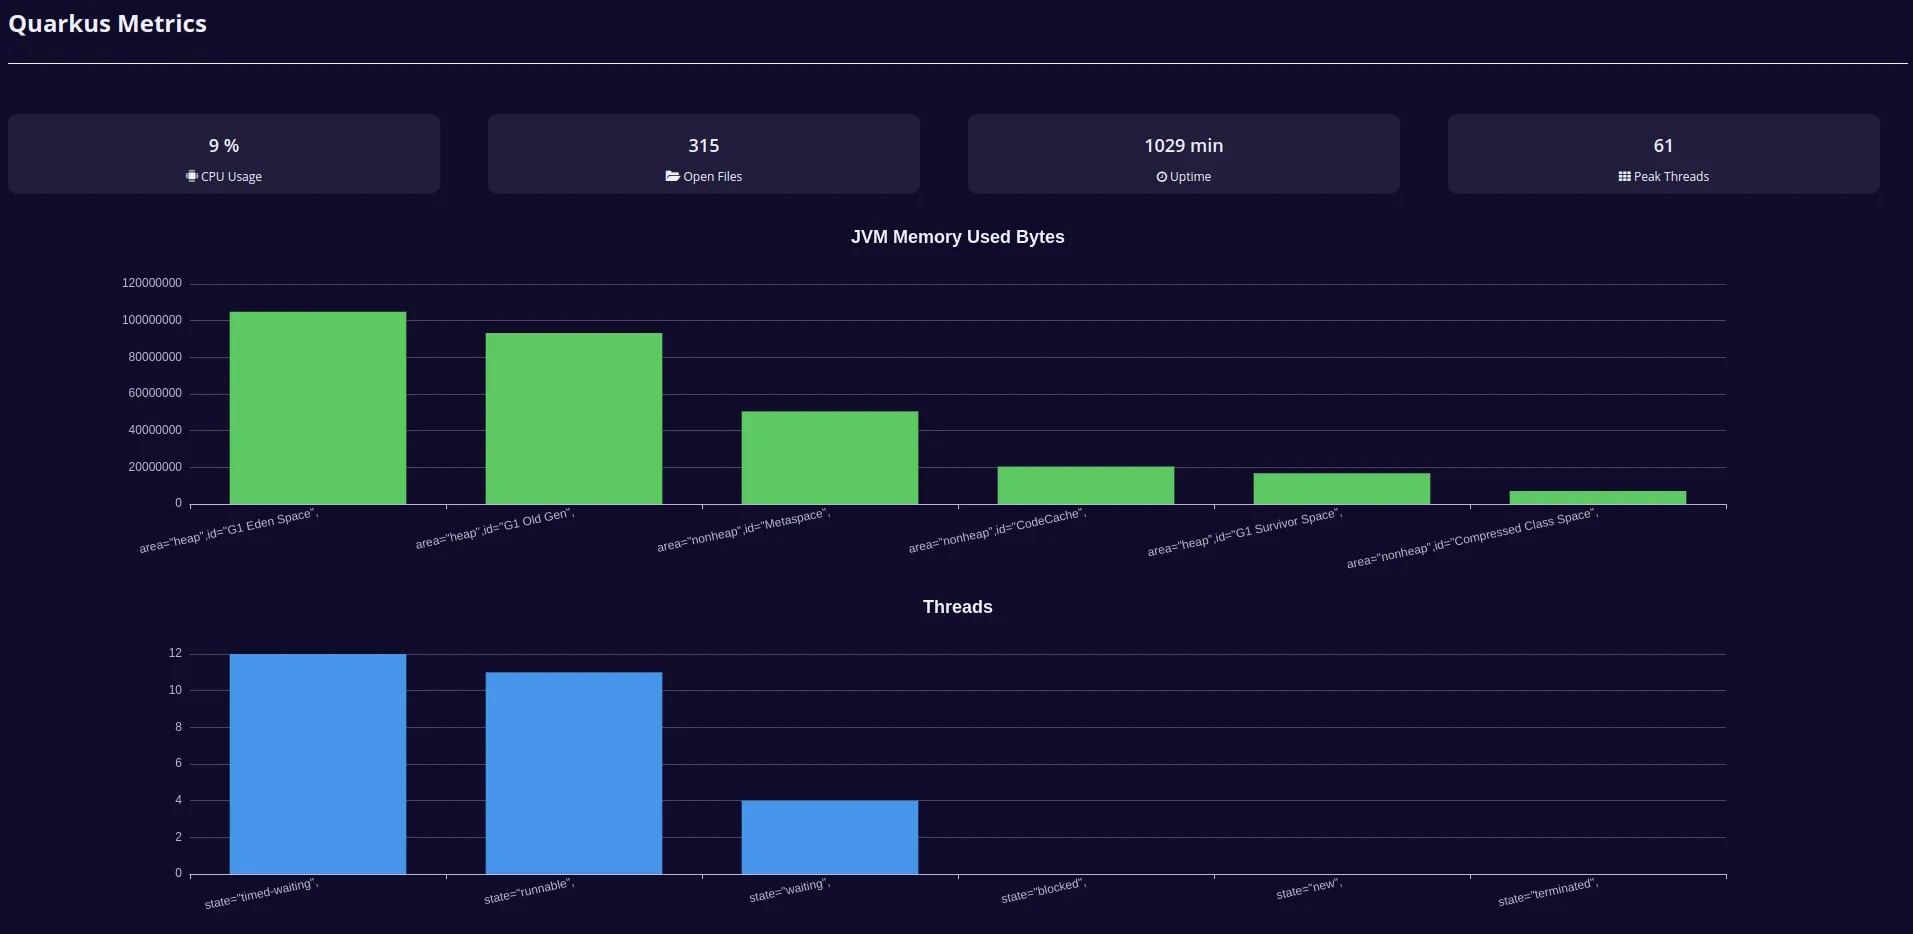The height and width of the screenshot is (934, 1913).
Task: Click the Metaspace green bar
Action: (x=830, y=458)
